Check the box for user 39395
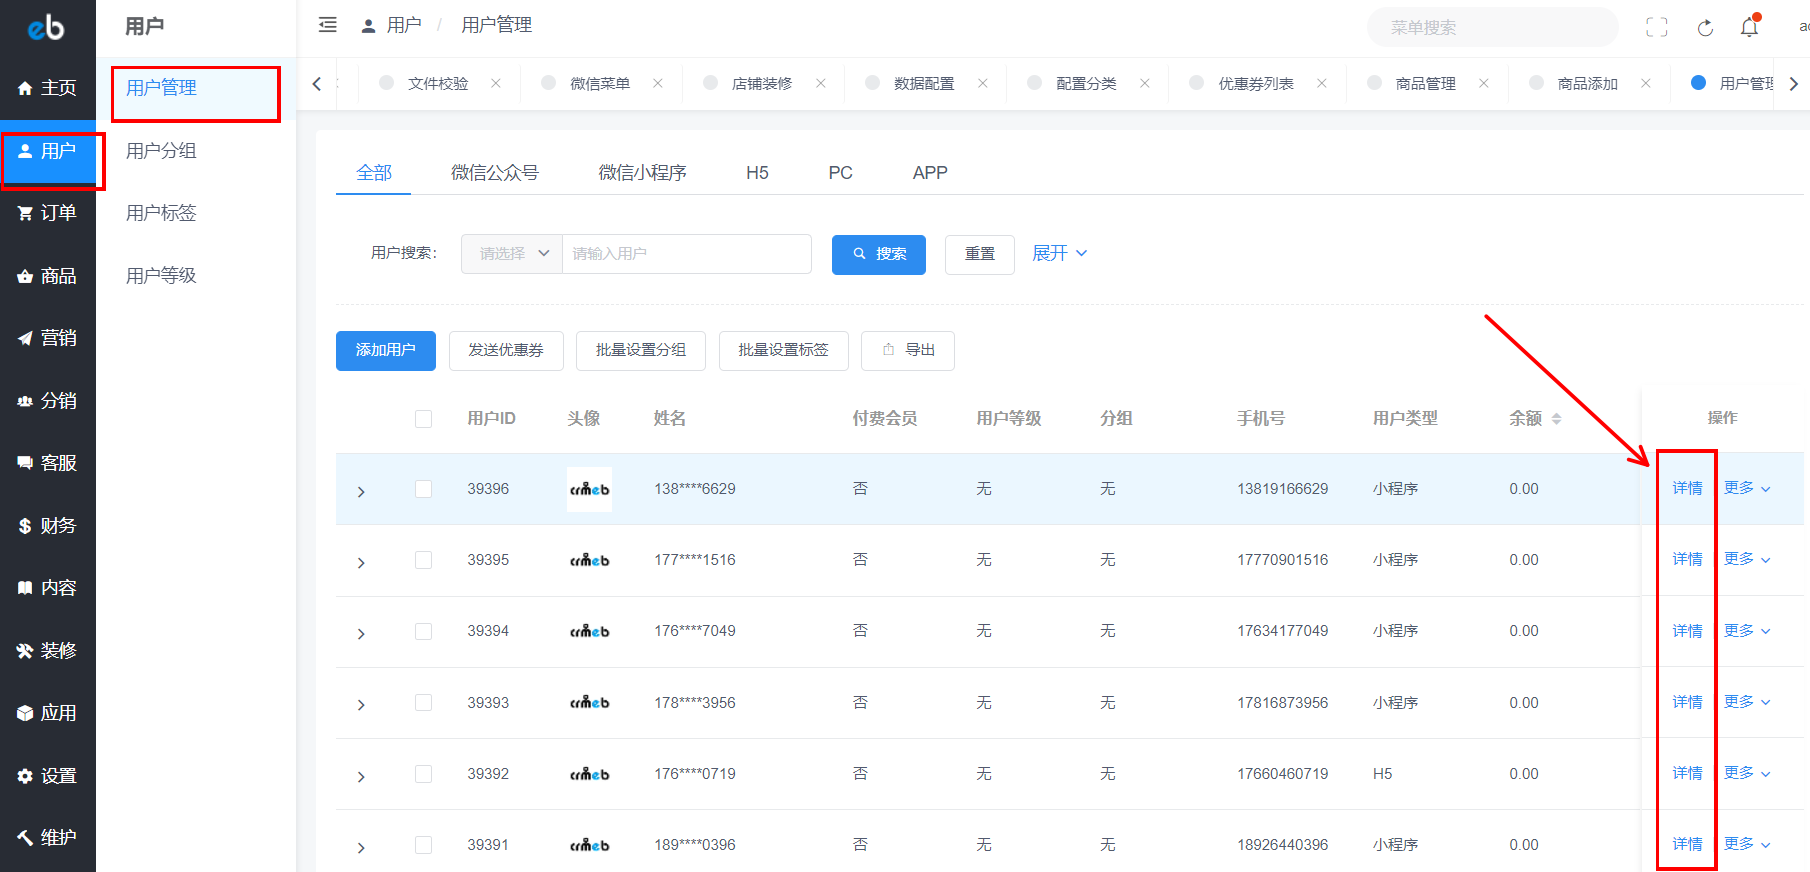This screenshot has width=1810, height=872. click(424, 560)
